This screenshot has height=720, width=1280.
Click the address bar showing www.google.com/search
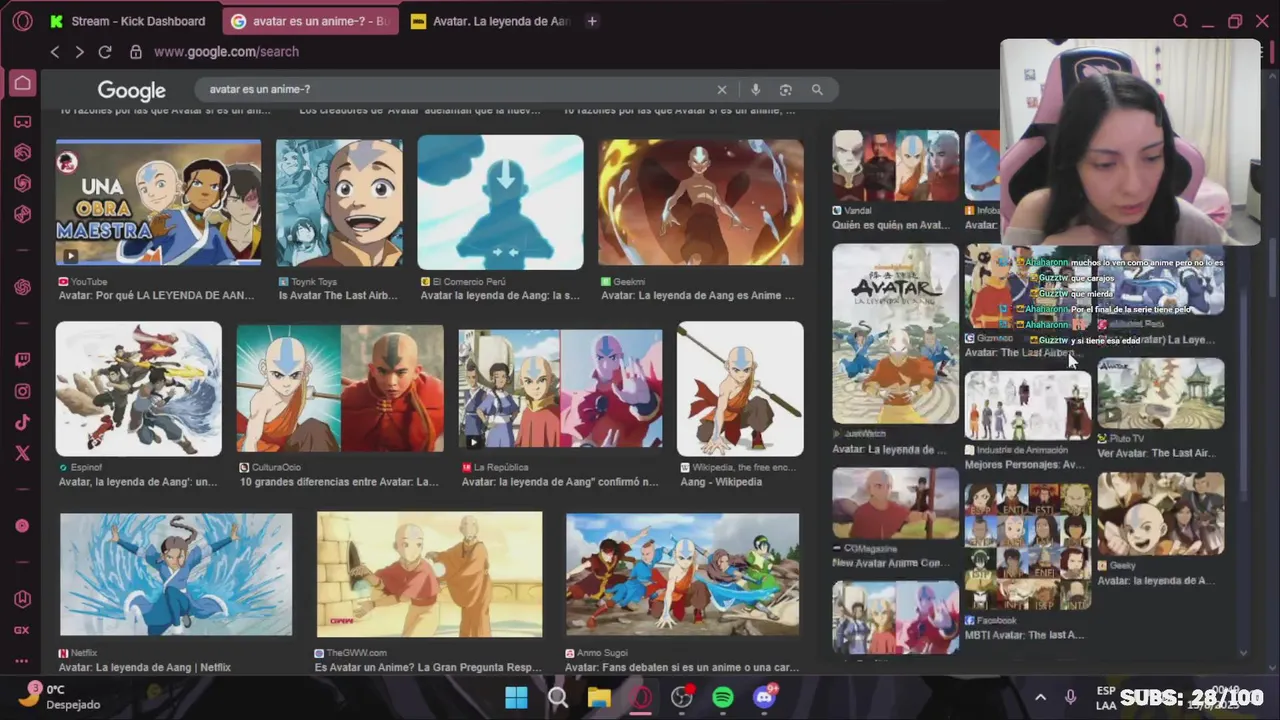(x=226, y=52)
